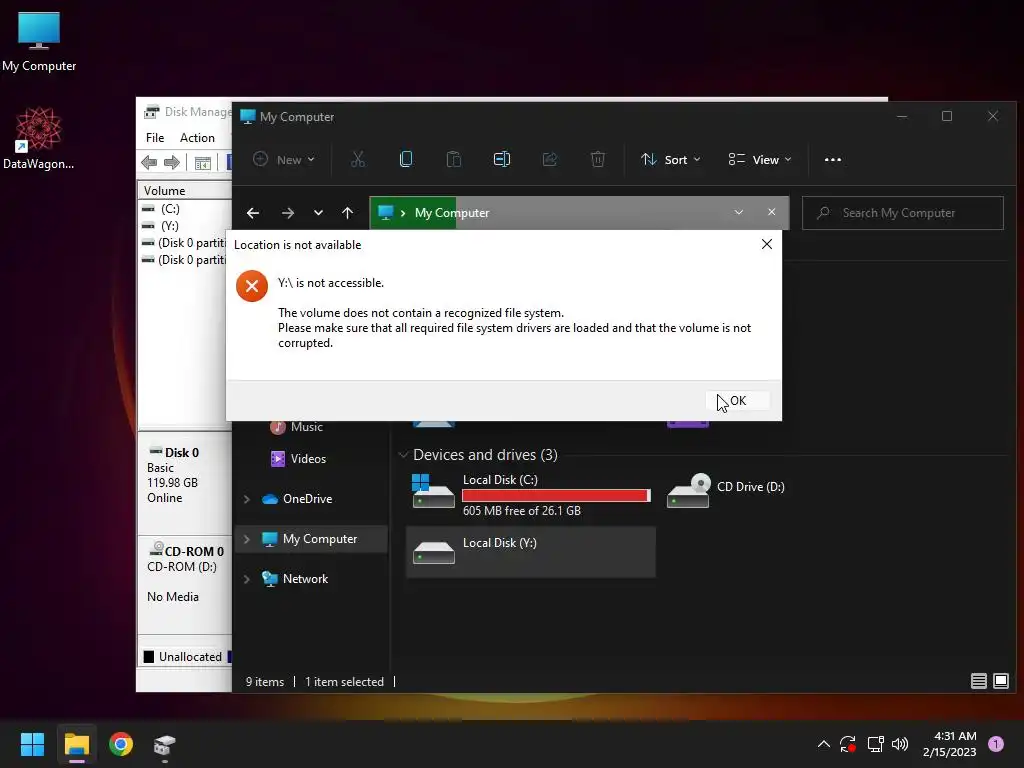Image resolution: width=1024 pixels, height=768 pixels.
Task: Expand the address bar history dropdown
Action: (x=739, y=212)
